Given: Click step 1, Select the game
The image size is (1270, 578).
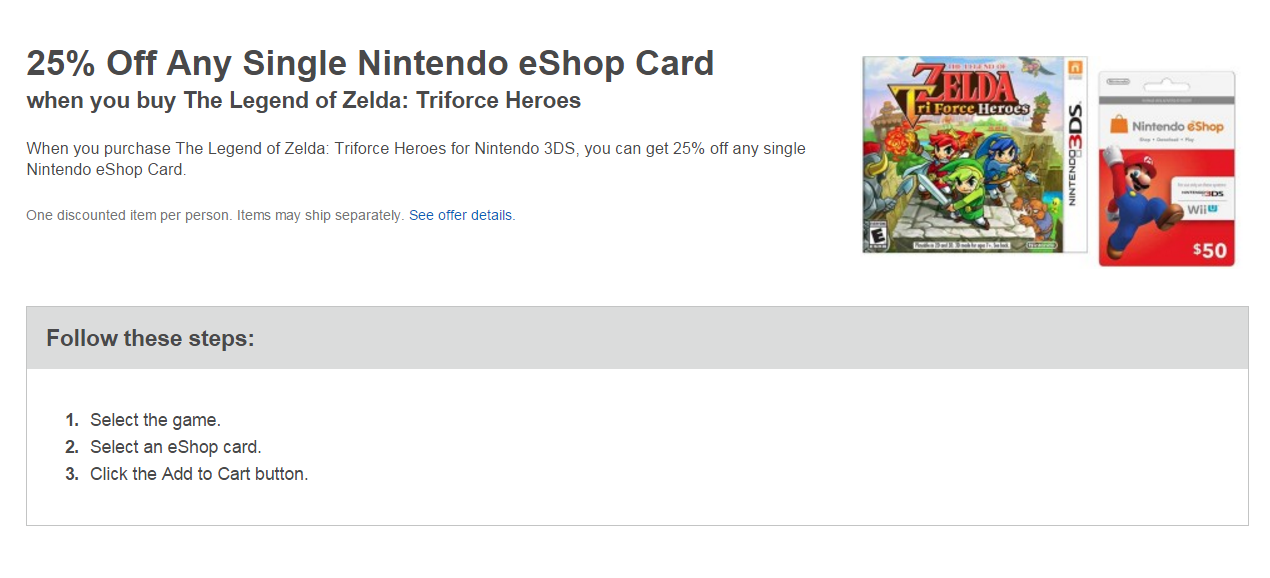Looking at the screenshot, I should pos(155,420).
